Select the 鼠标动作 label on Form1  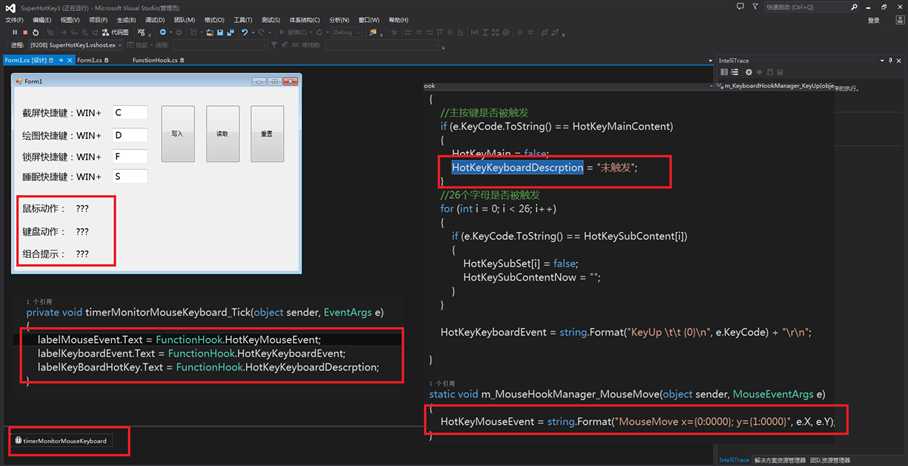click(x=44, y=208)
